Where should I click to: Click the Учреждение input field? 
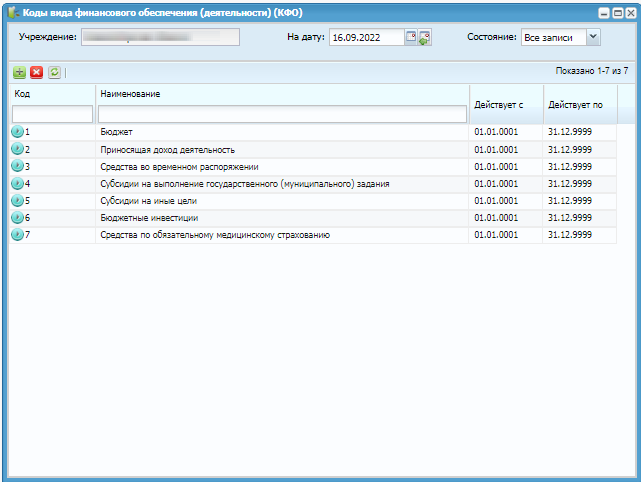click(160, 37)
